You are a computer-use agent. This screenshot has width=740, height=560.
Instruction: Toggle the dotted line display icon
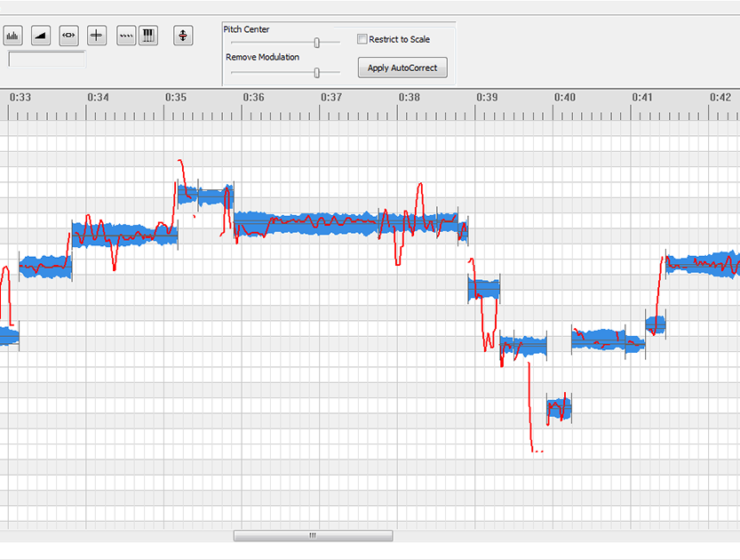point(126,36)
